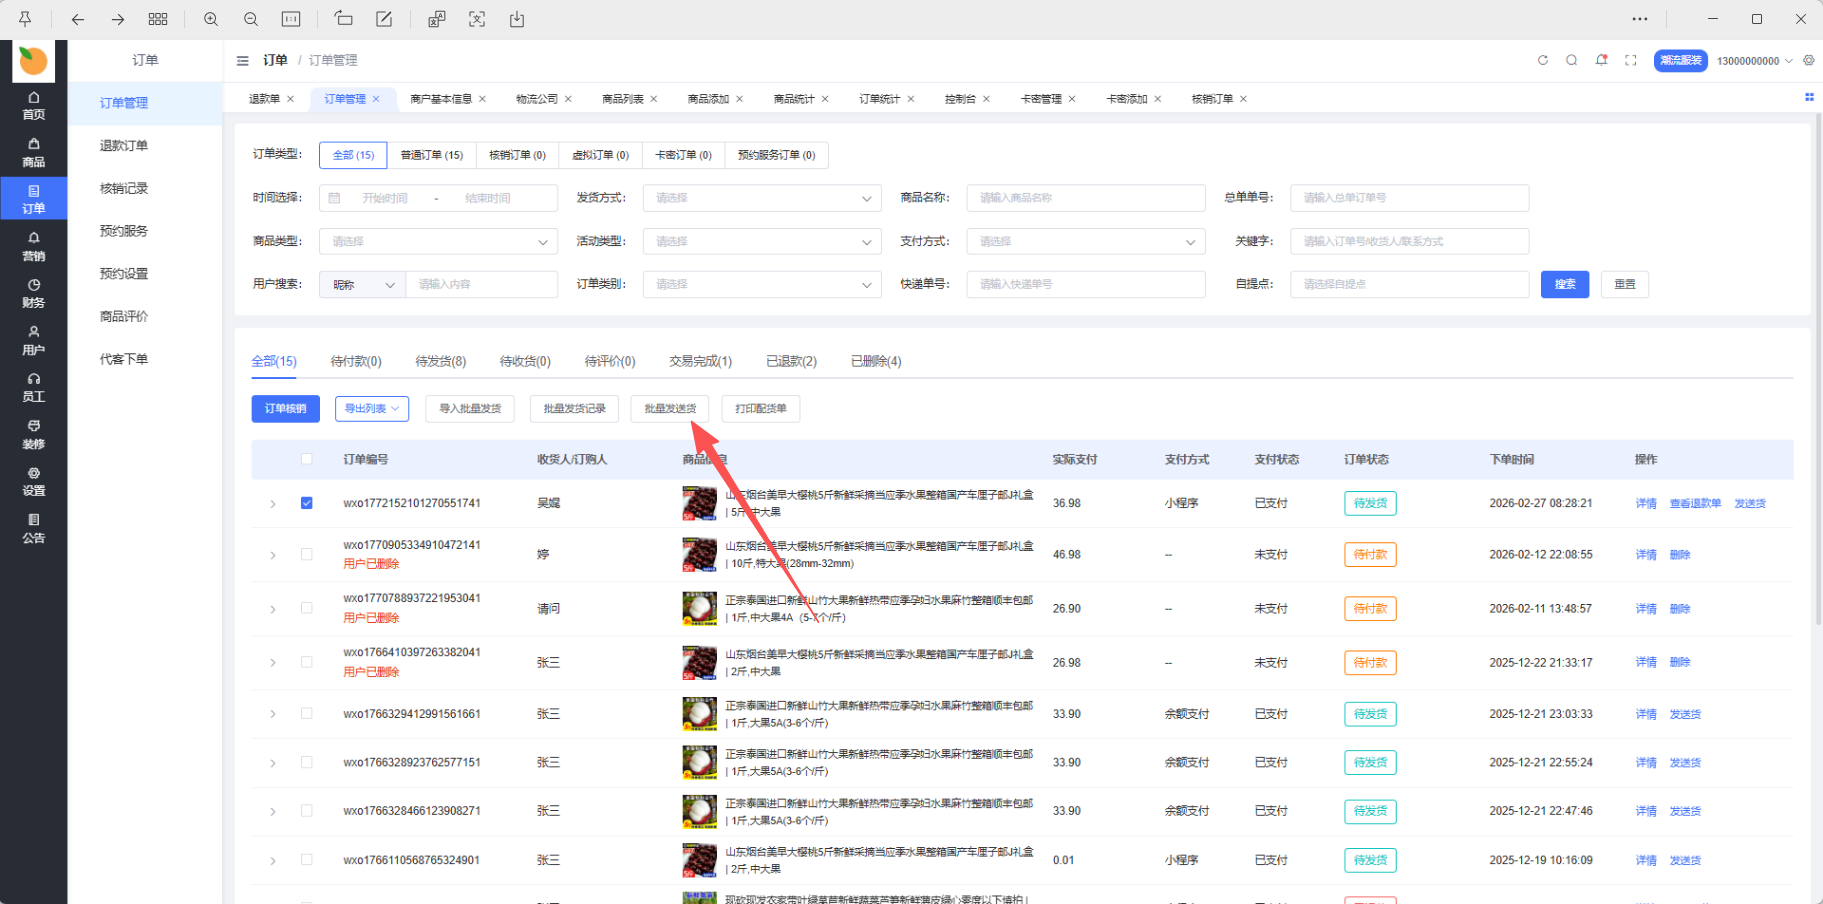
Task: Open the notification bell icon
Action: (x=1601, y=60)
